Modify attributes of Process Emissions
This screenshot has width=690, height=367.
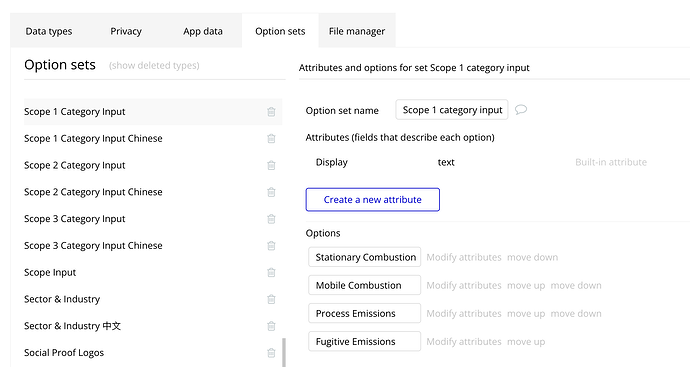pyautogui.click(x=464, y=314)
